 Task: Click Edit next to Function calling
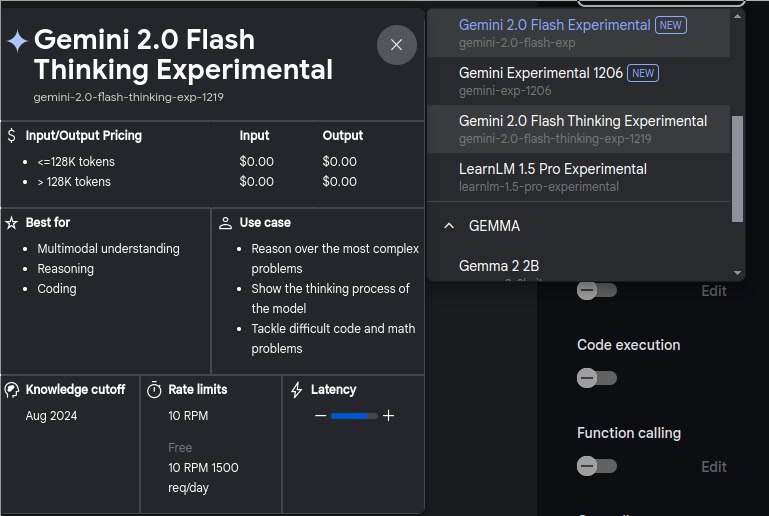713,466
